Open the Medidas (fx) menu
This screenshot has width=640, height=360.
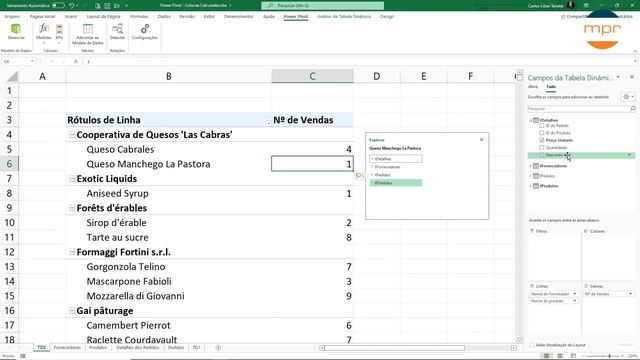(x=44, y=33)
